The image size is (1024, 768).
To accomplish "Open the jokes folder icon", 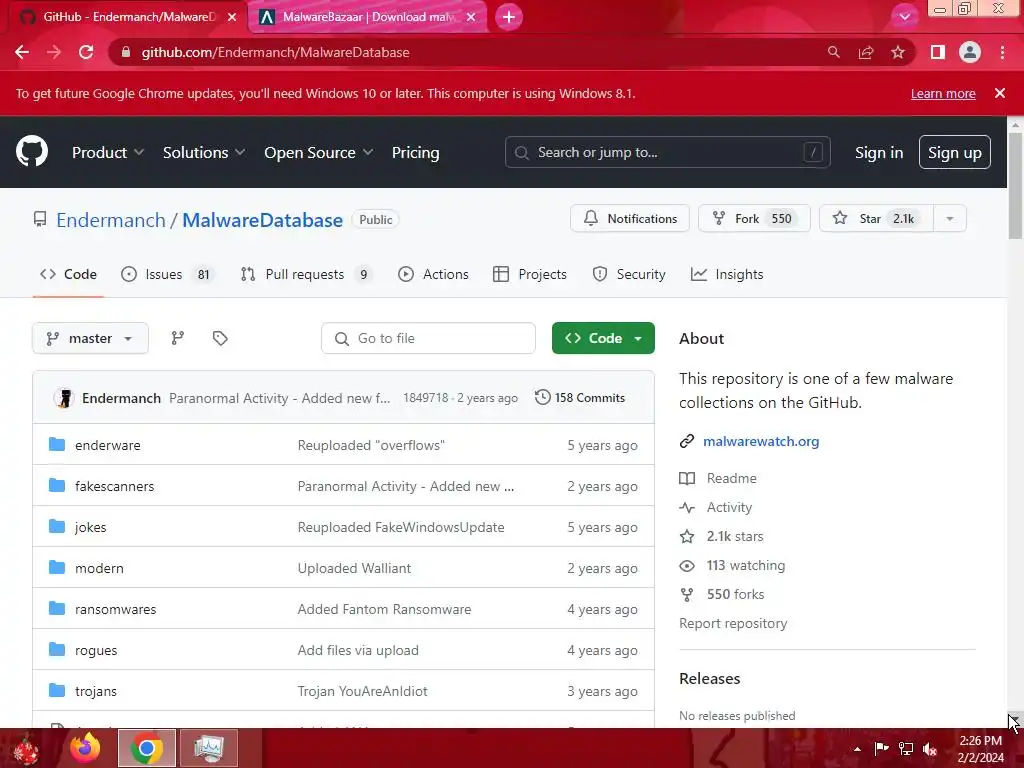I will point(57,527).
